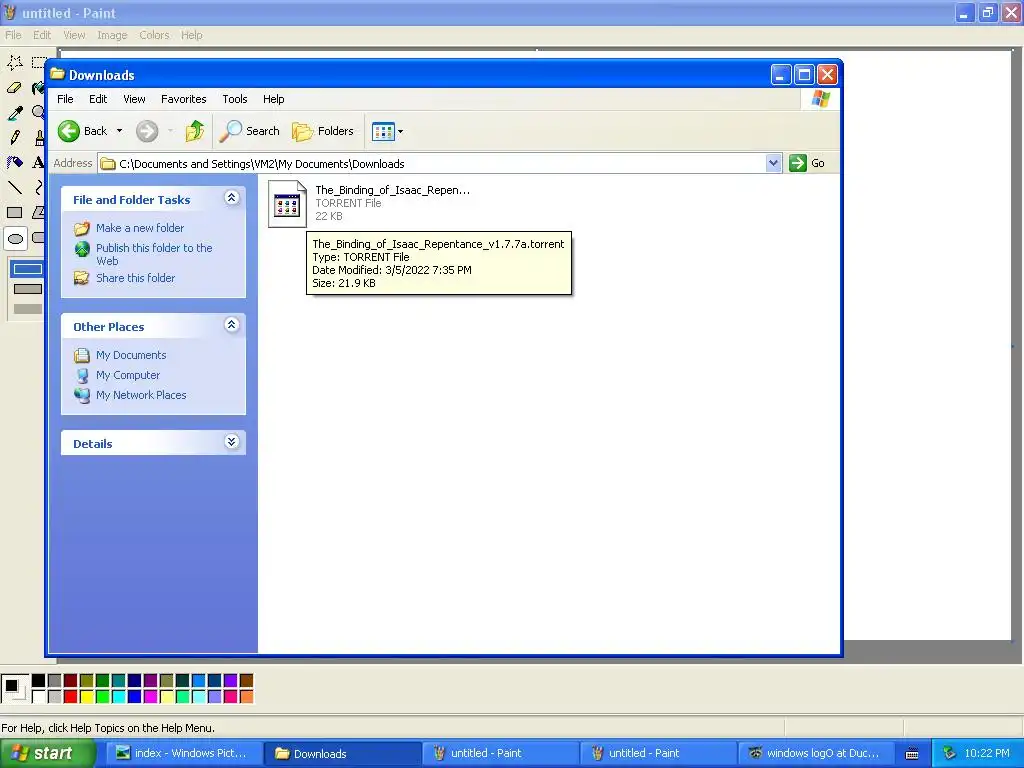1024x768 pixels.
Task: Open the Back button history dropdown
Action: tap(120, 131)
